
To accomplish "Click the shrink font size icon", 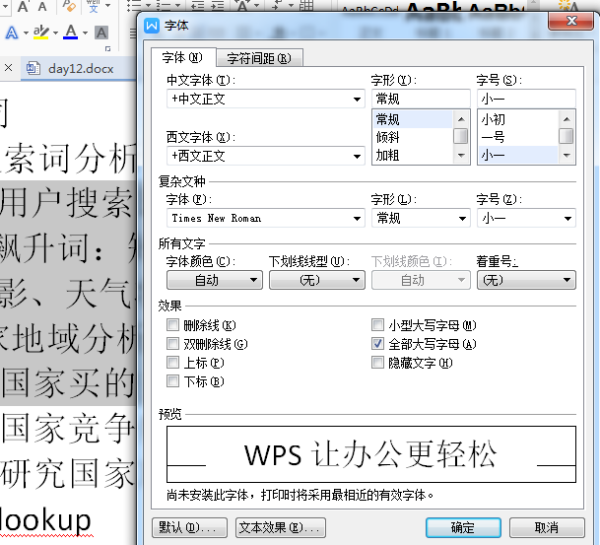I will tap(42, 6).
